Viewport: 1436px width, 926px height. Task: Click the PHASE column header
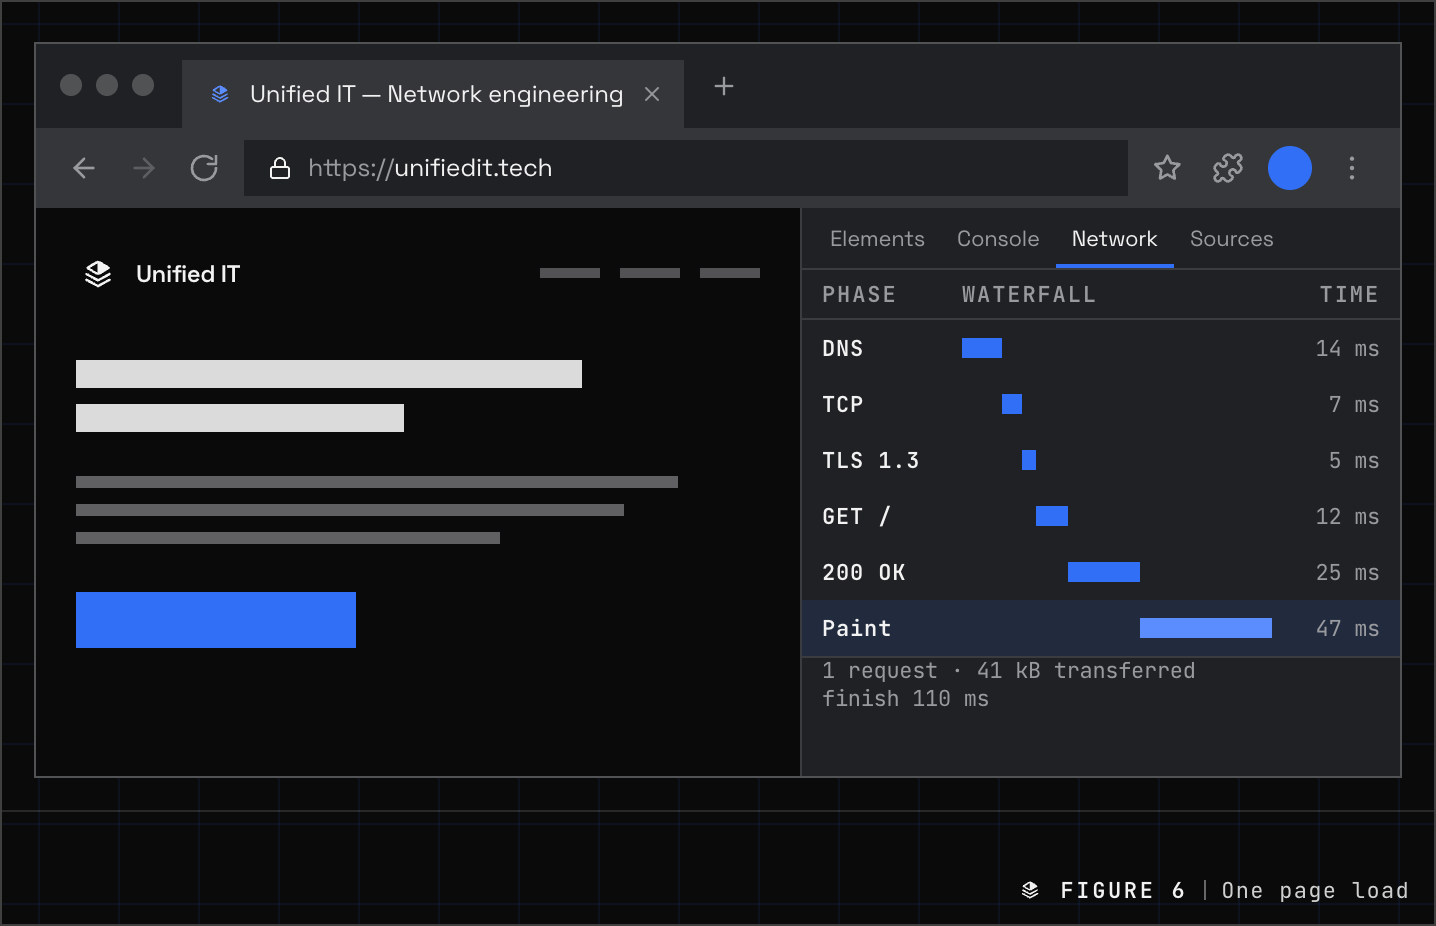(859, 295)
